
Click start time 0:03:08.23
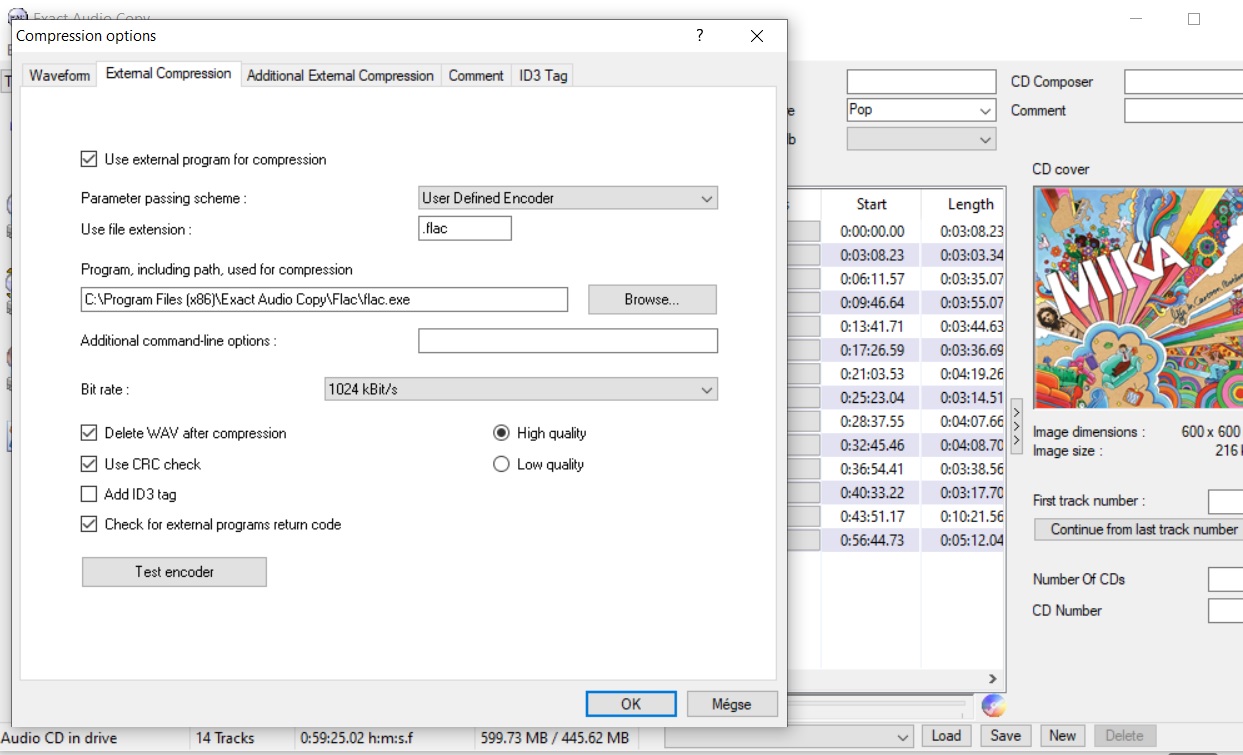point(872,255)
